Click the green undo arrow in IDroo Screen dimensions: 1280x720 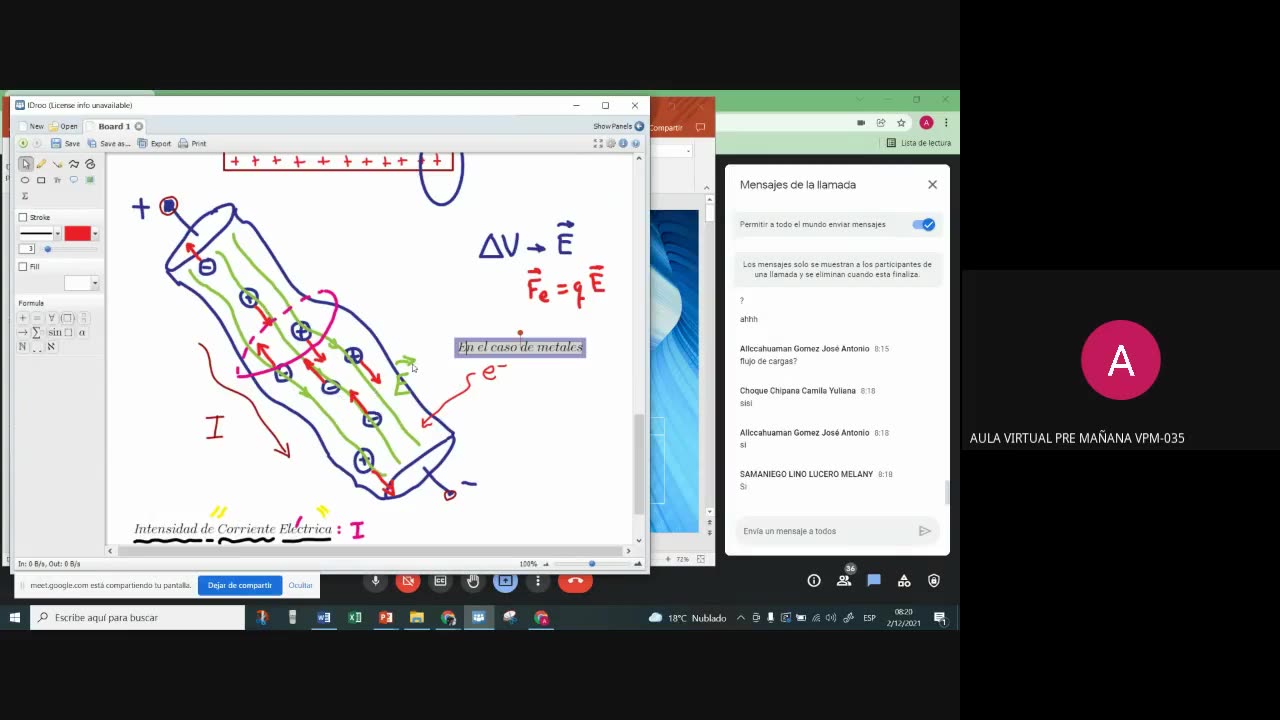23,143
